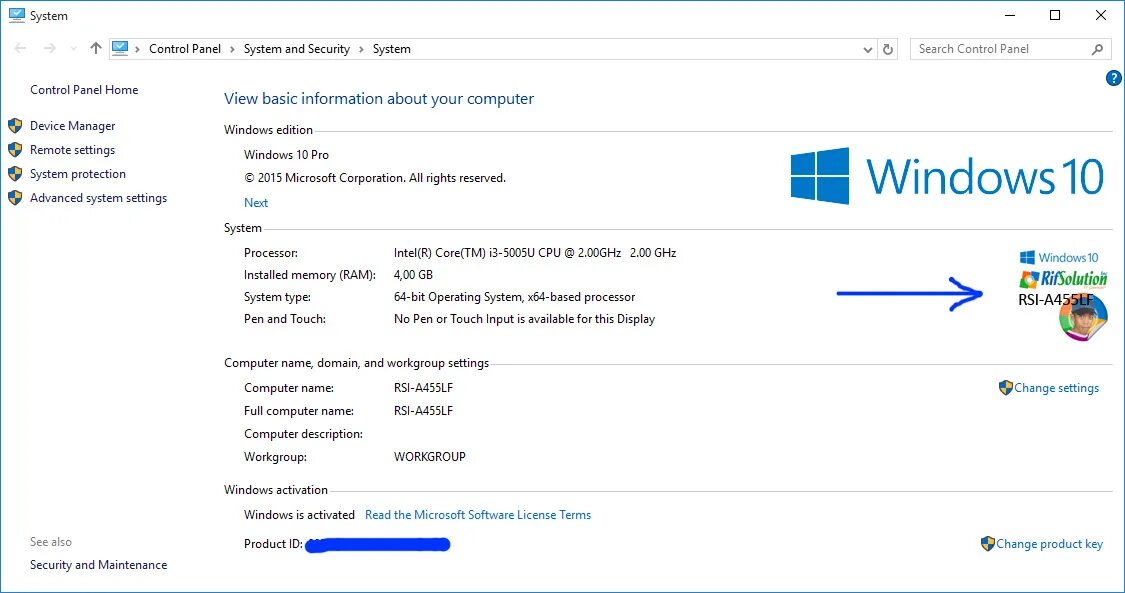
Task: Refresh the System page
Action: click(x=888, y=49)
